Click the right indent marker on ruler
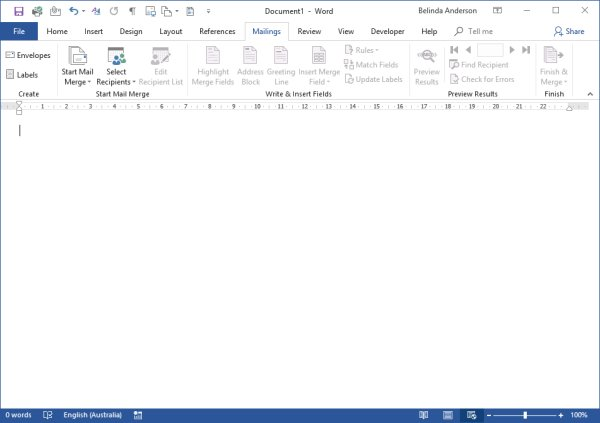This screenshot has height=423, width=600. (569, 108)
